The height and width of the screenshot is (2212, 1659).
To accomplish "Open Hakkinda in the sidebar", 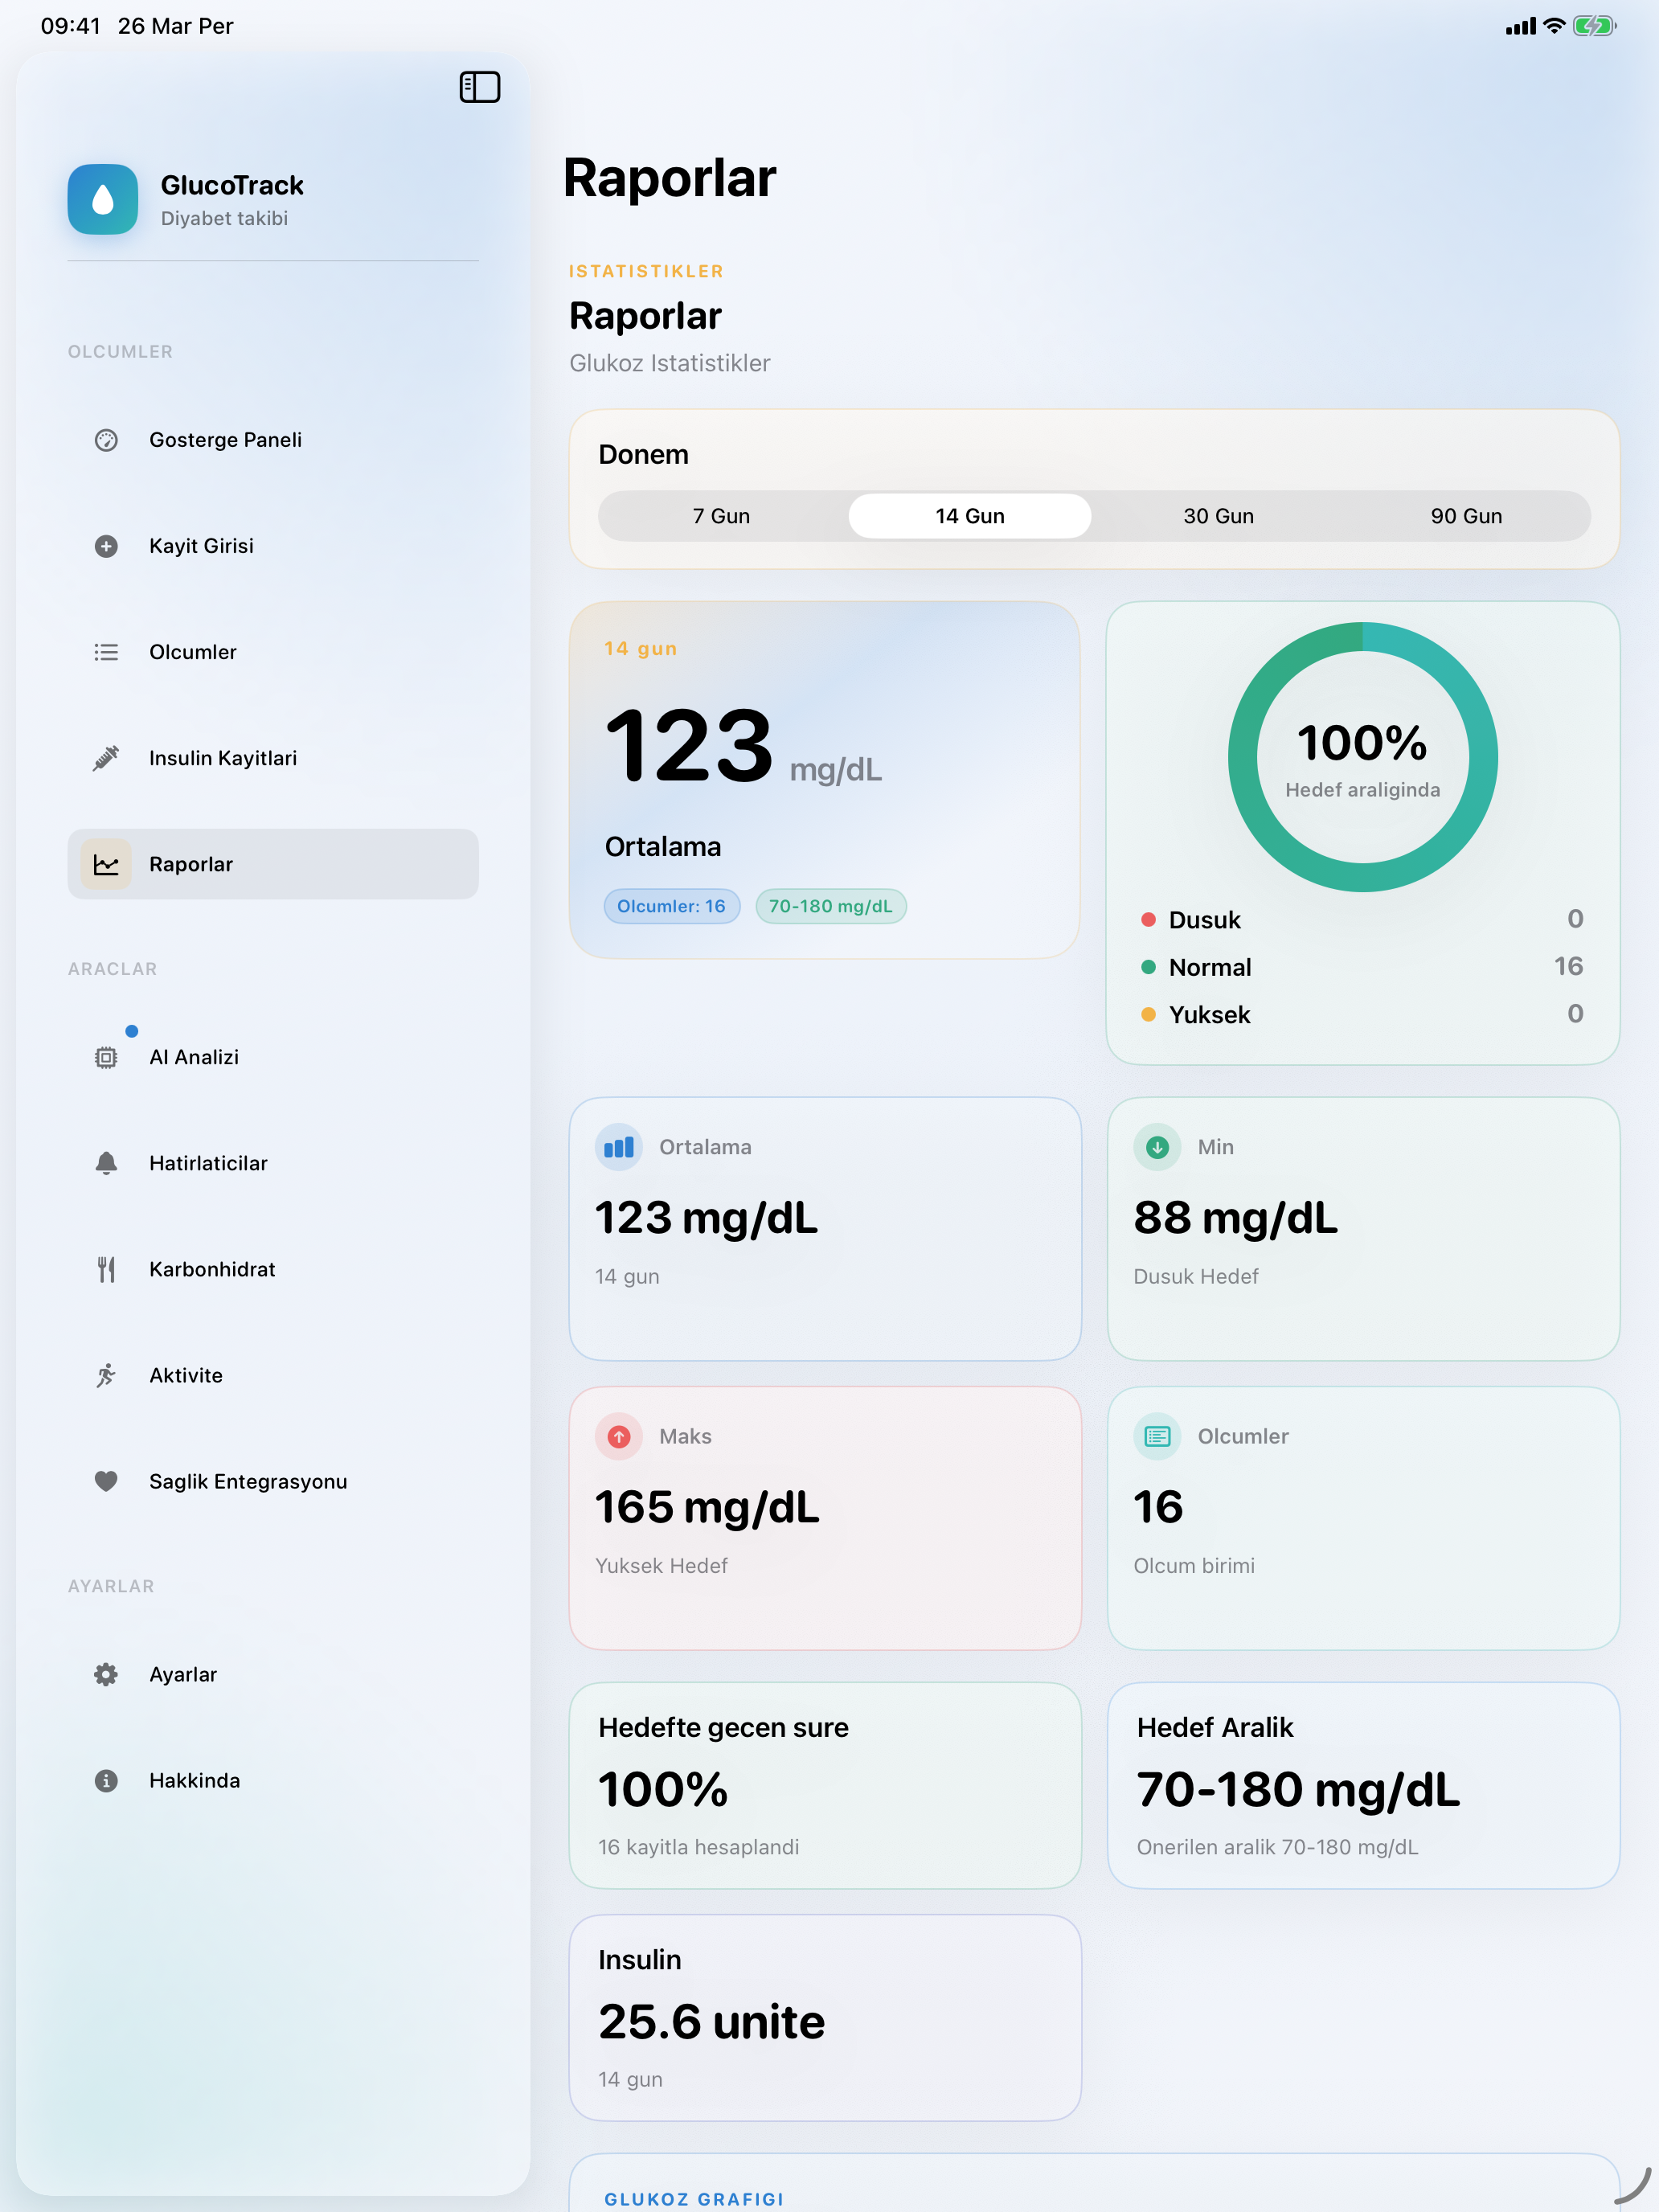I will (x=273, y=1780).
